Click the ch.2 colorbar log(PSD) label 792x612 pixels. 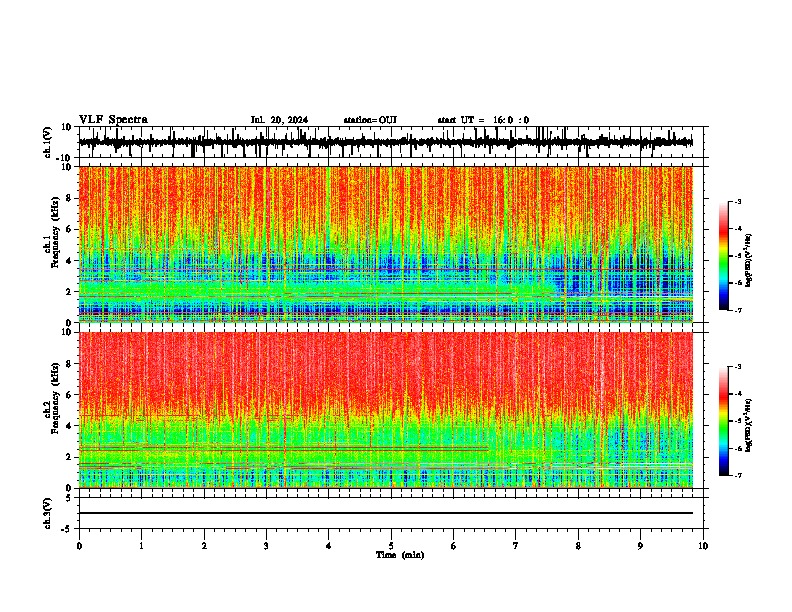(749, 425)
